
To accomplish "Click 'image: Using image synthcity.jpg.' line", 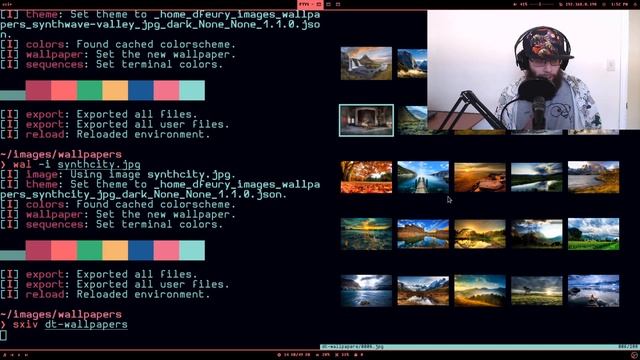I will tap(118, 174).
